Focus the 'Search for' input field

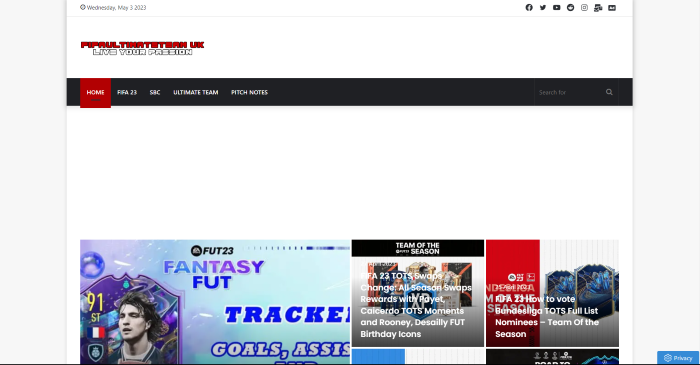[x=569, y=92]
